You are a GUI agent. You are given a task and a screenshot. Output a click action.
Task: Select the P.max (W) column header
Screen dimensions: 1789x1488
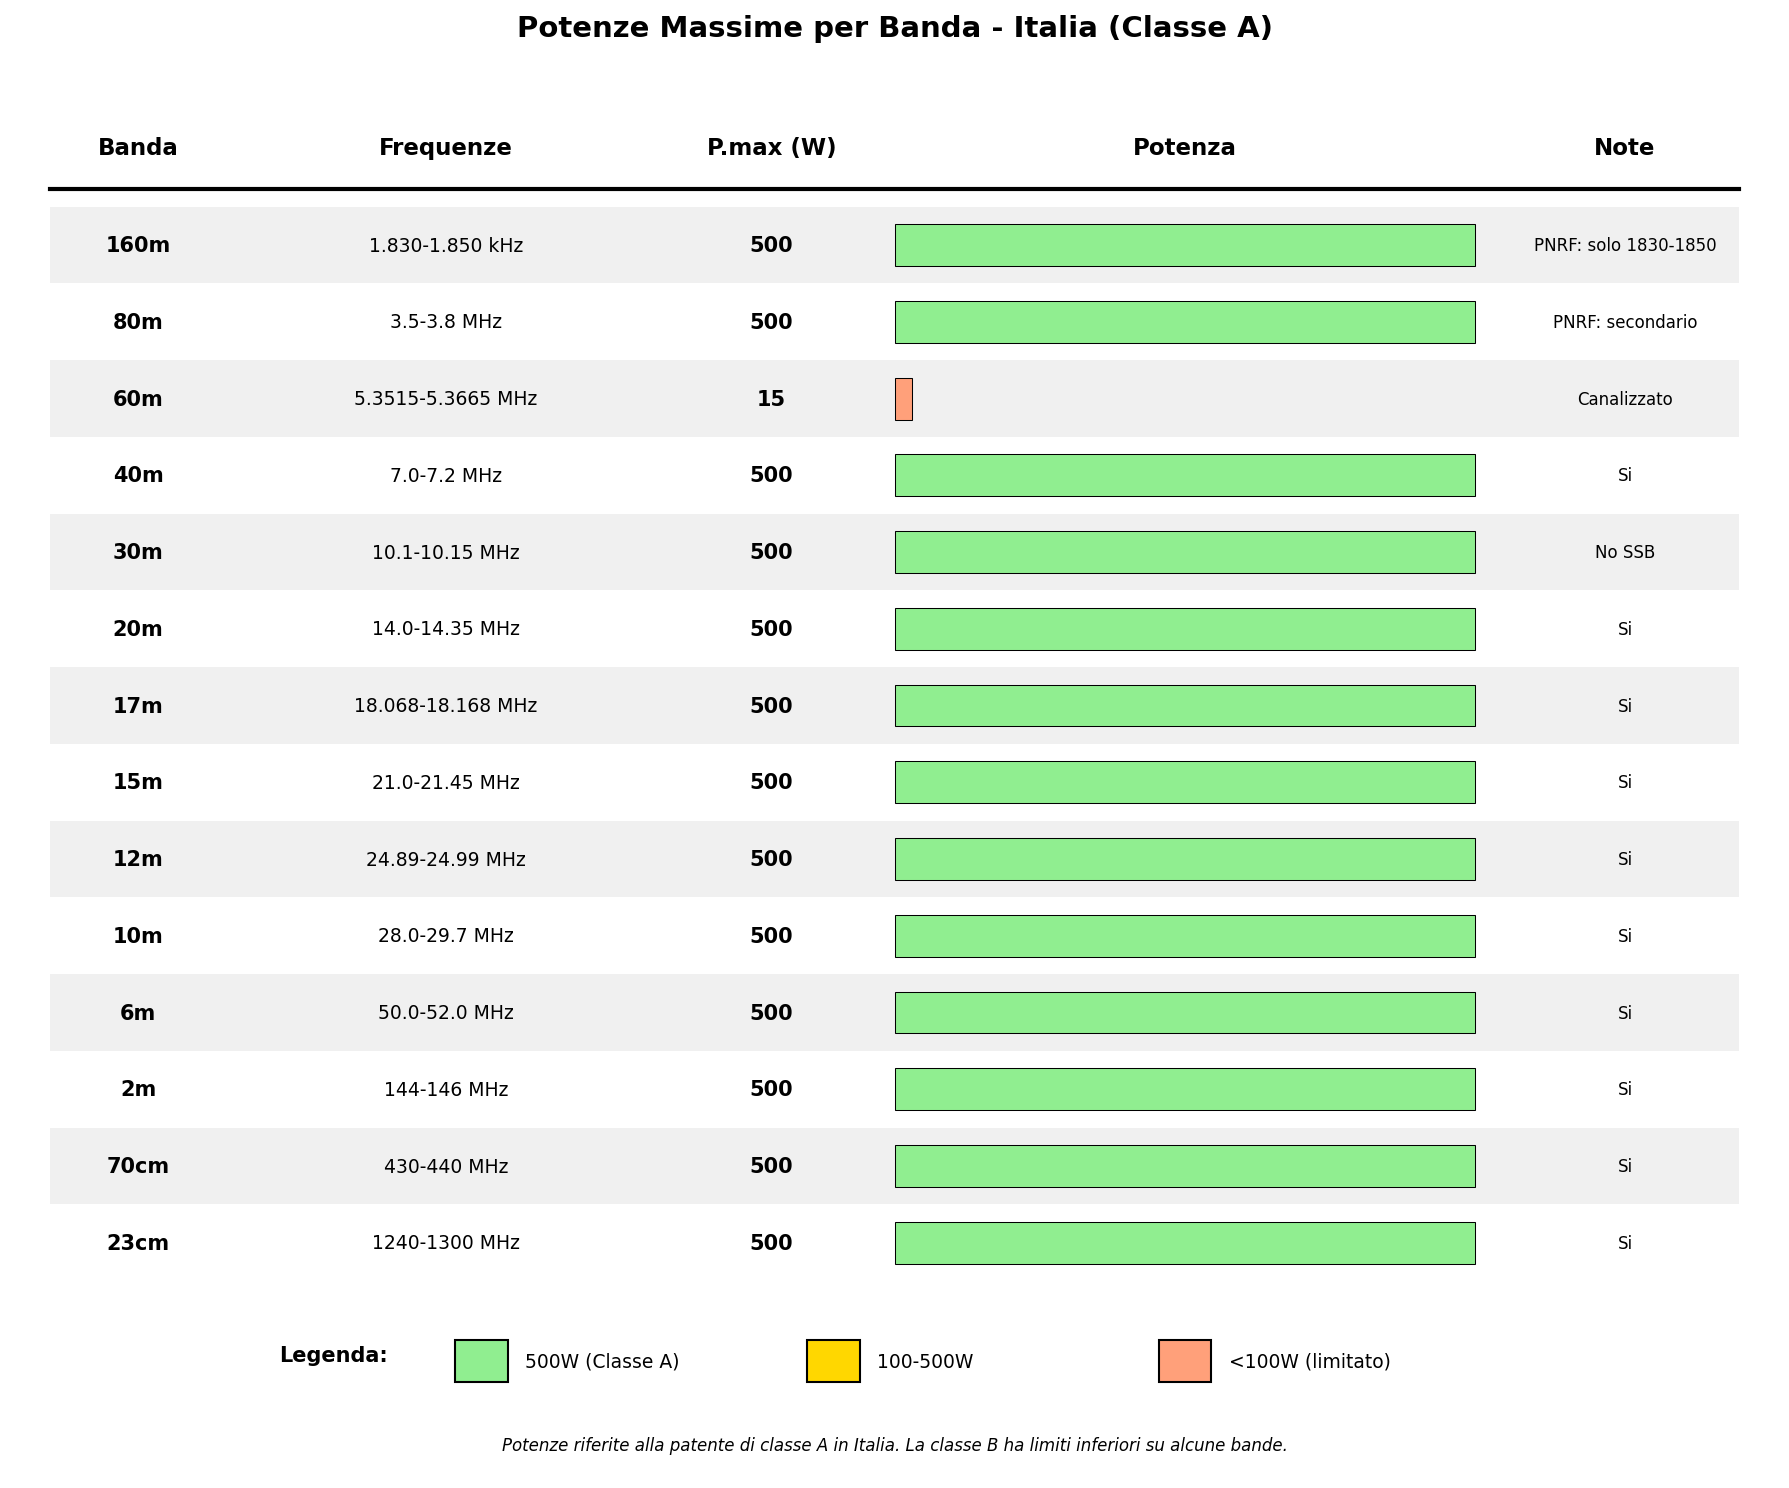(771, 148)
